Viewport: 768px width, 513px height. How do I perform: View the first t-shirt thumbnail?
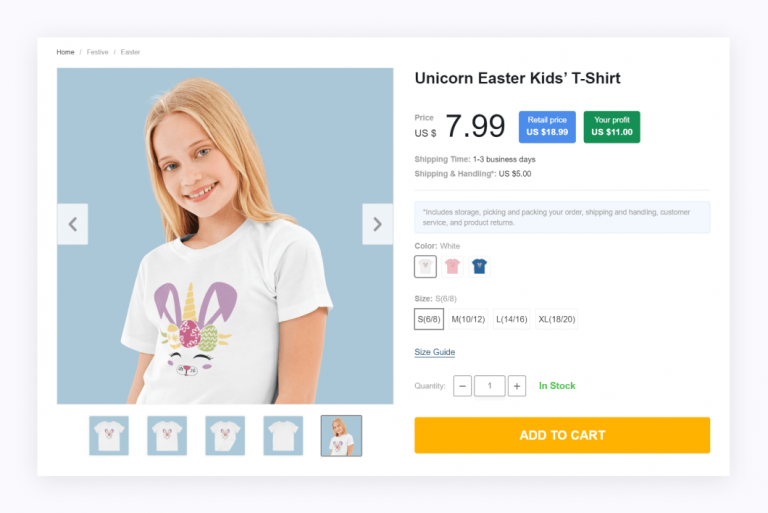pos(109,436)
